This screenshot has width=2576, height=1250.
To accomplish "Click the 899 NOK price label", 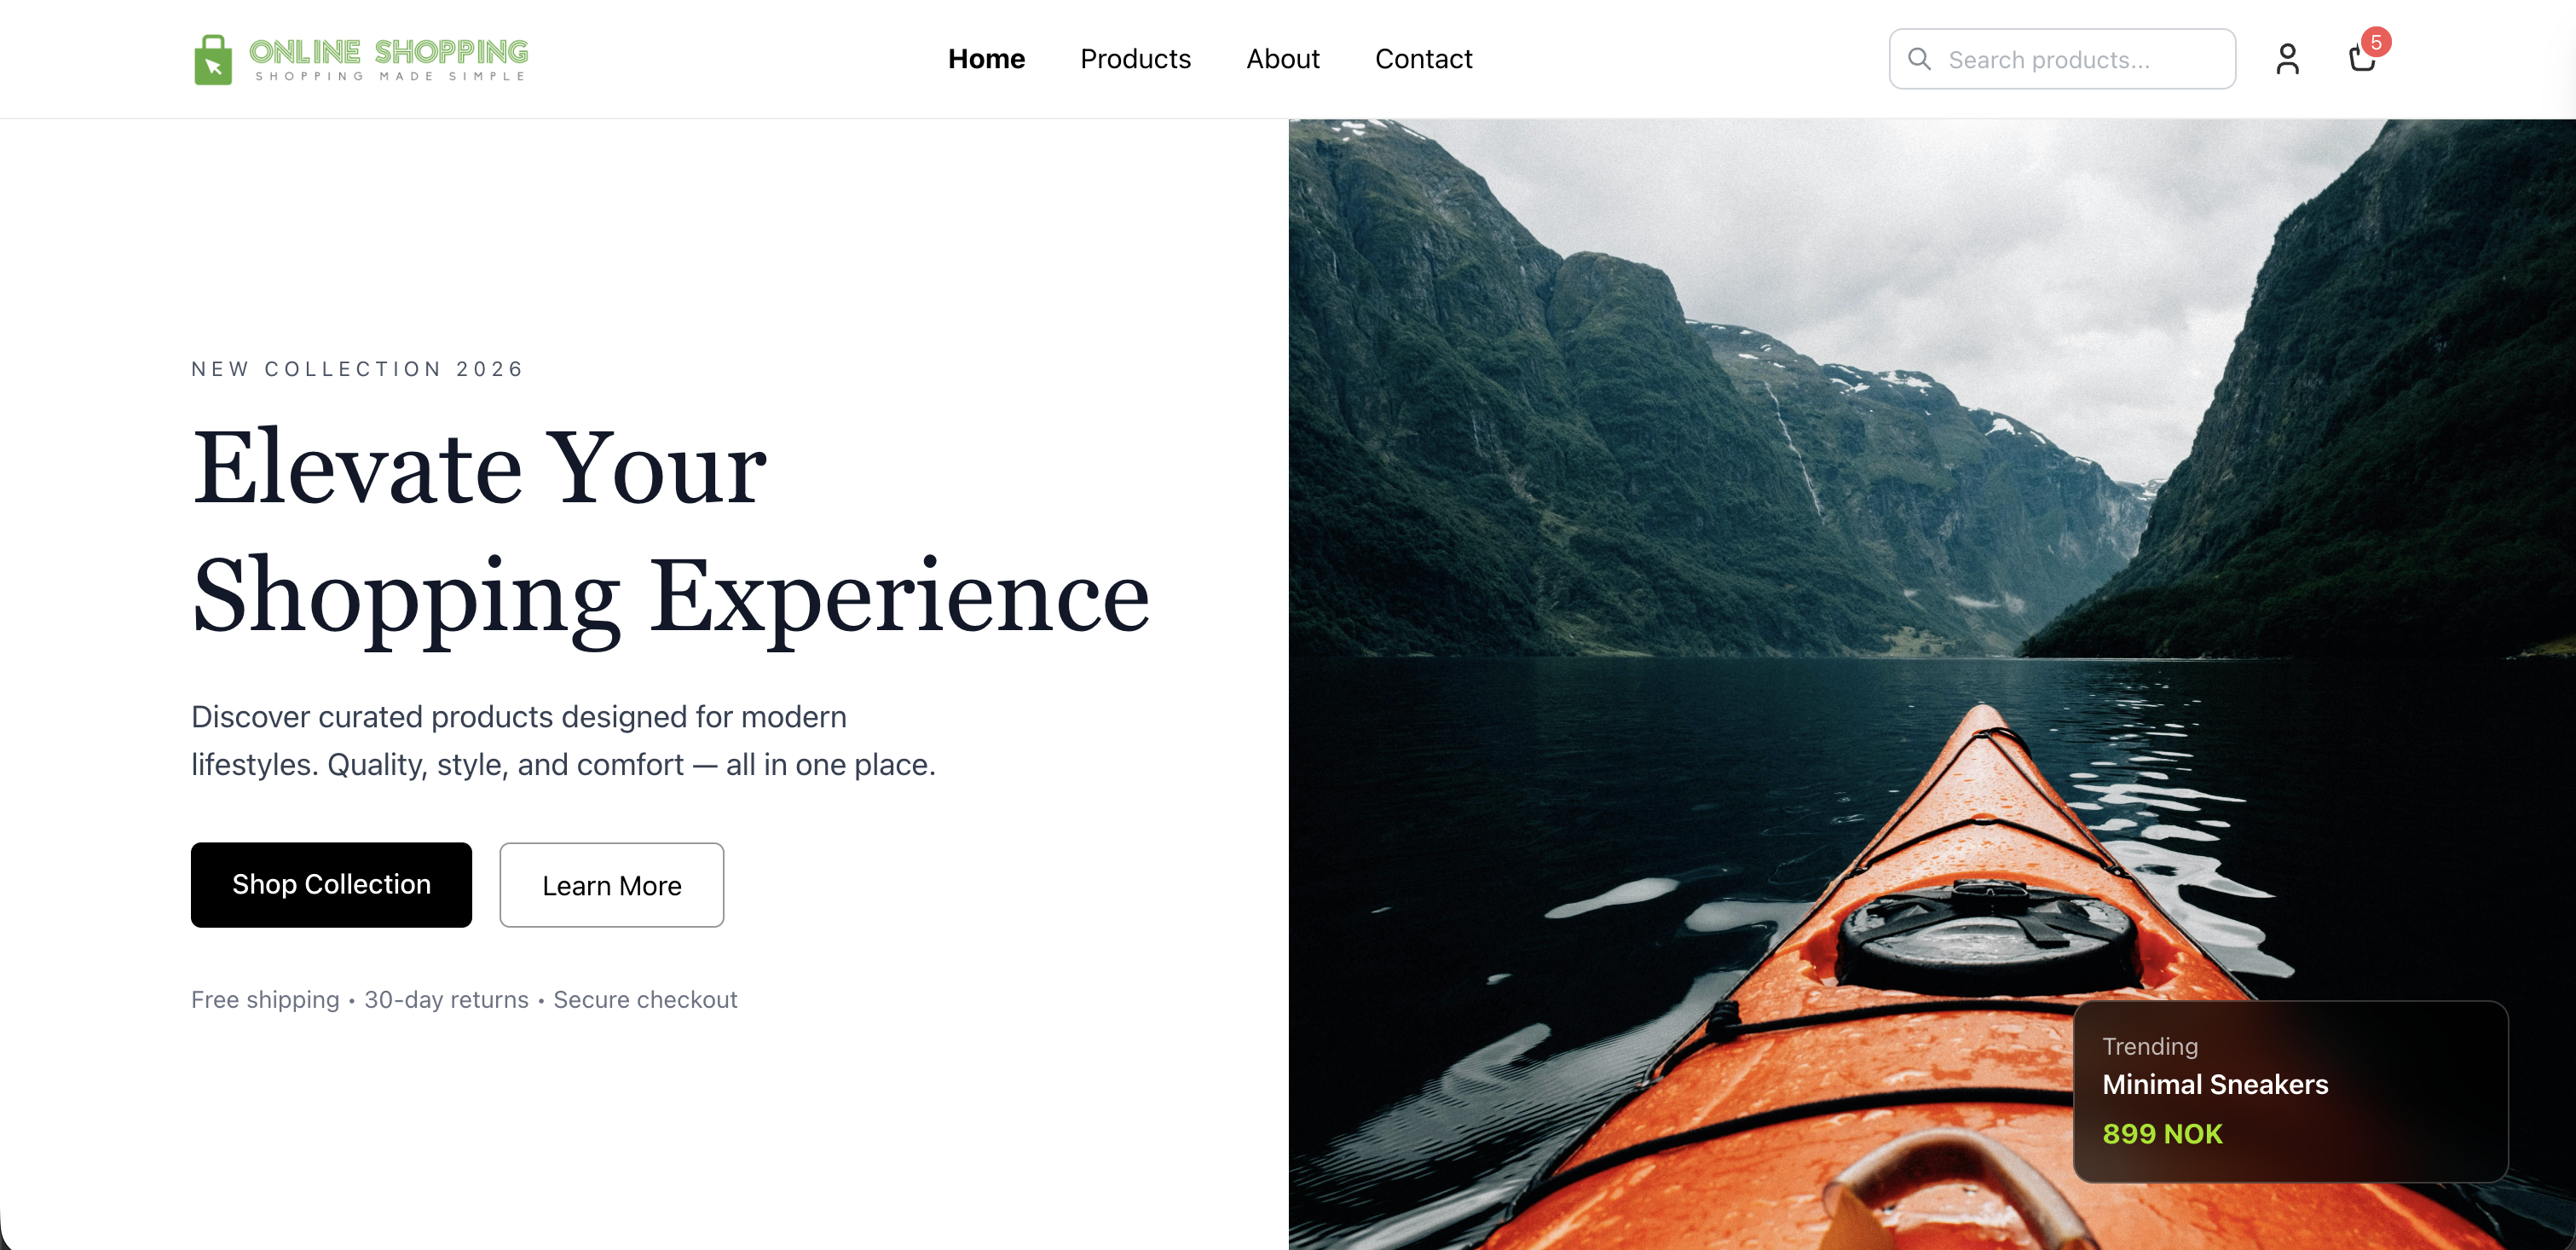I will [2162, 1133].
